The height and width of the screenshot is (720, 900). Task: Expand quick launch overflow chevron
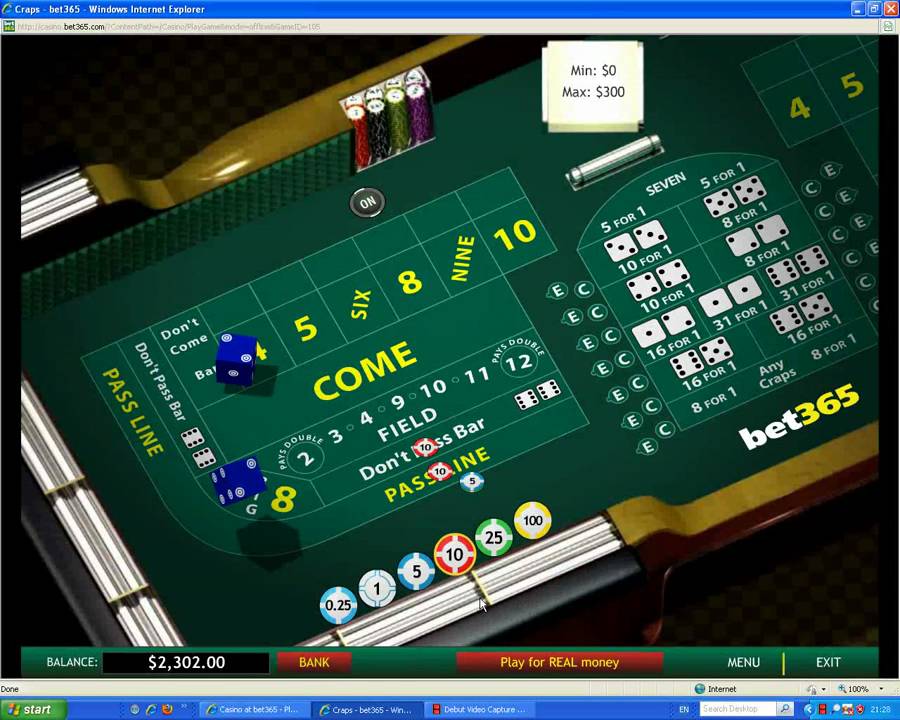click(185, 706)
